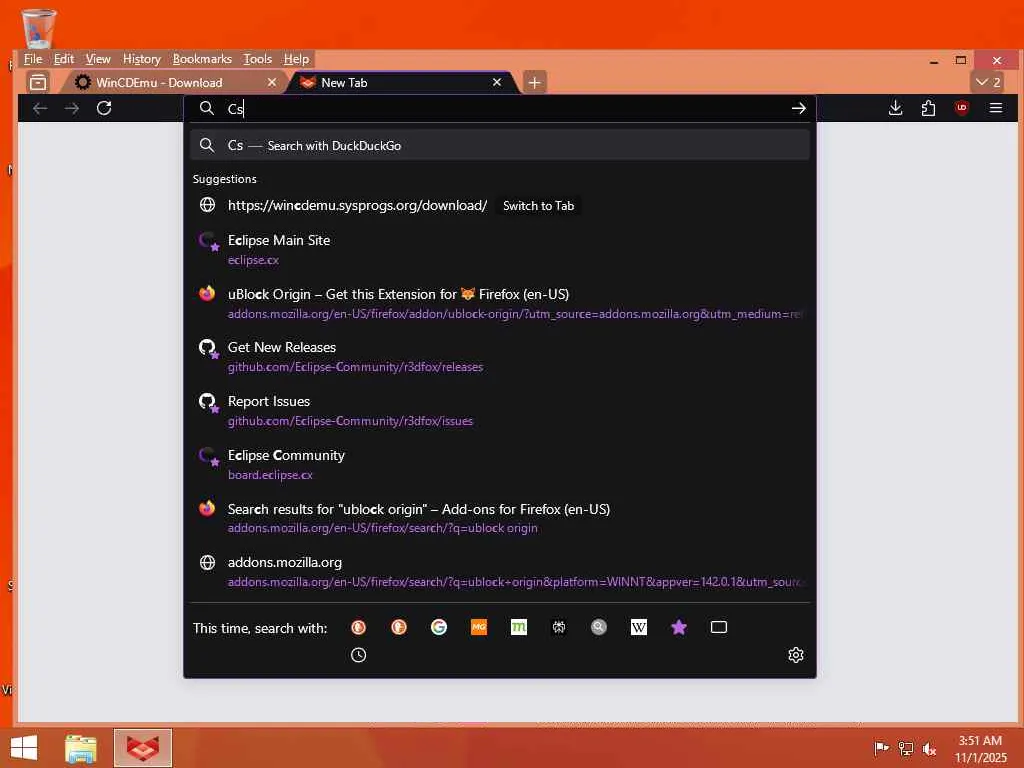The height and width of the screenshot is (768, 1024).
Task: Open the hamburger application menu
Action: [995, 108]
